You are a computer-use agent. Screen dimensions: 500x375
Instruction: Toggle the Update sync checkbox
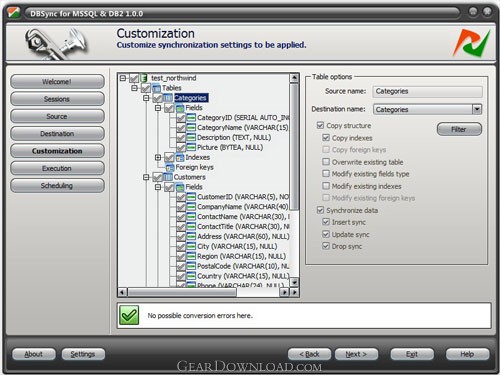click(x=326, y=234)
